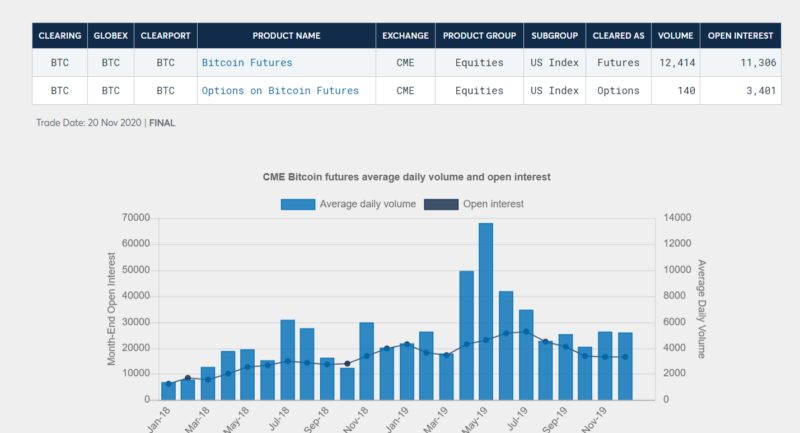Click the Options cell under Cleared As

[x=618, y=91]
